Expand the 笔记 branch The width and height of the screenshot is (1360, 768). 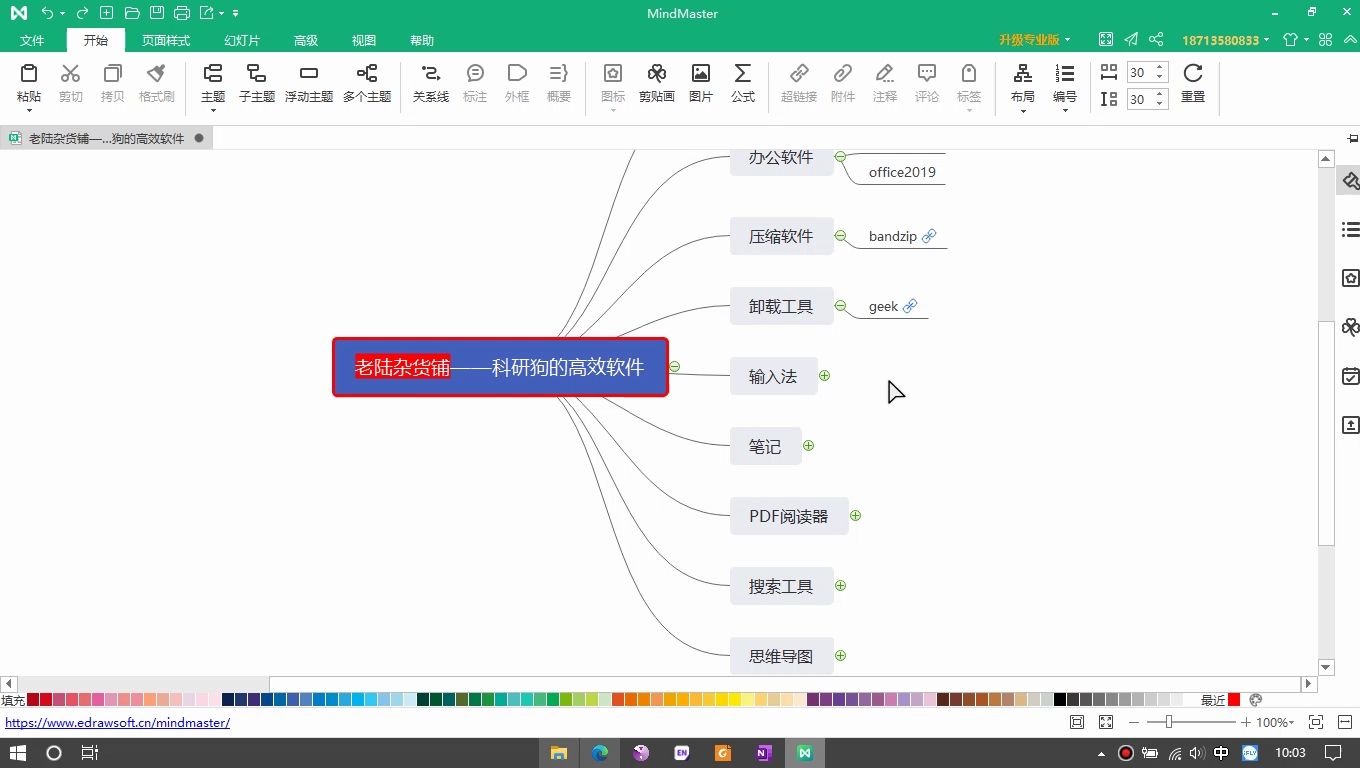(x=808, y=446)
